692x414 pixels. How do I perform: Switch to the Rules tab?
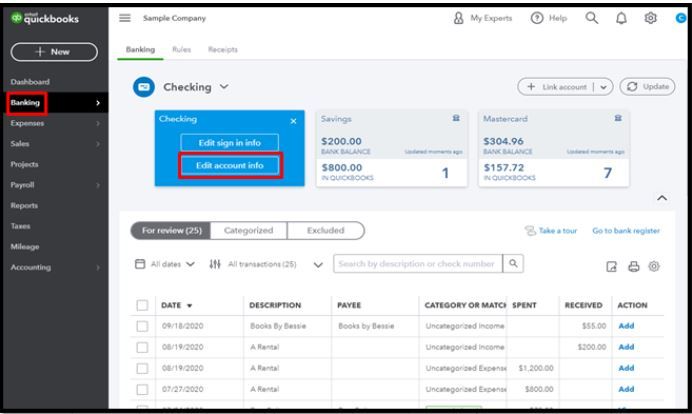point(181,49)
